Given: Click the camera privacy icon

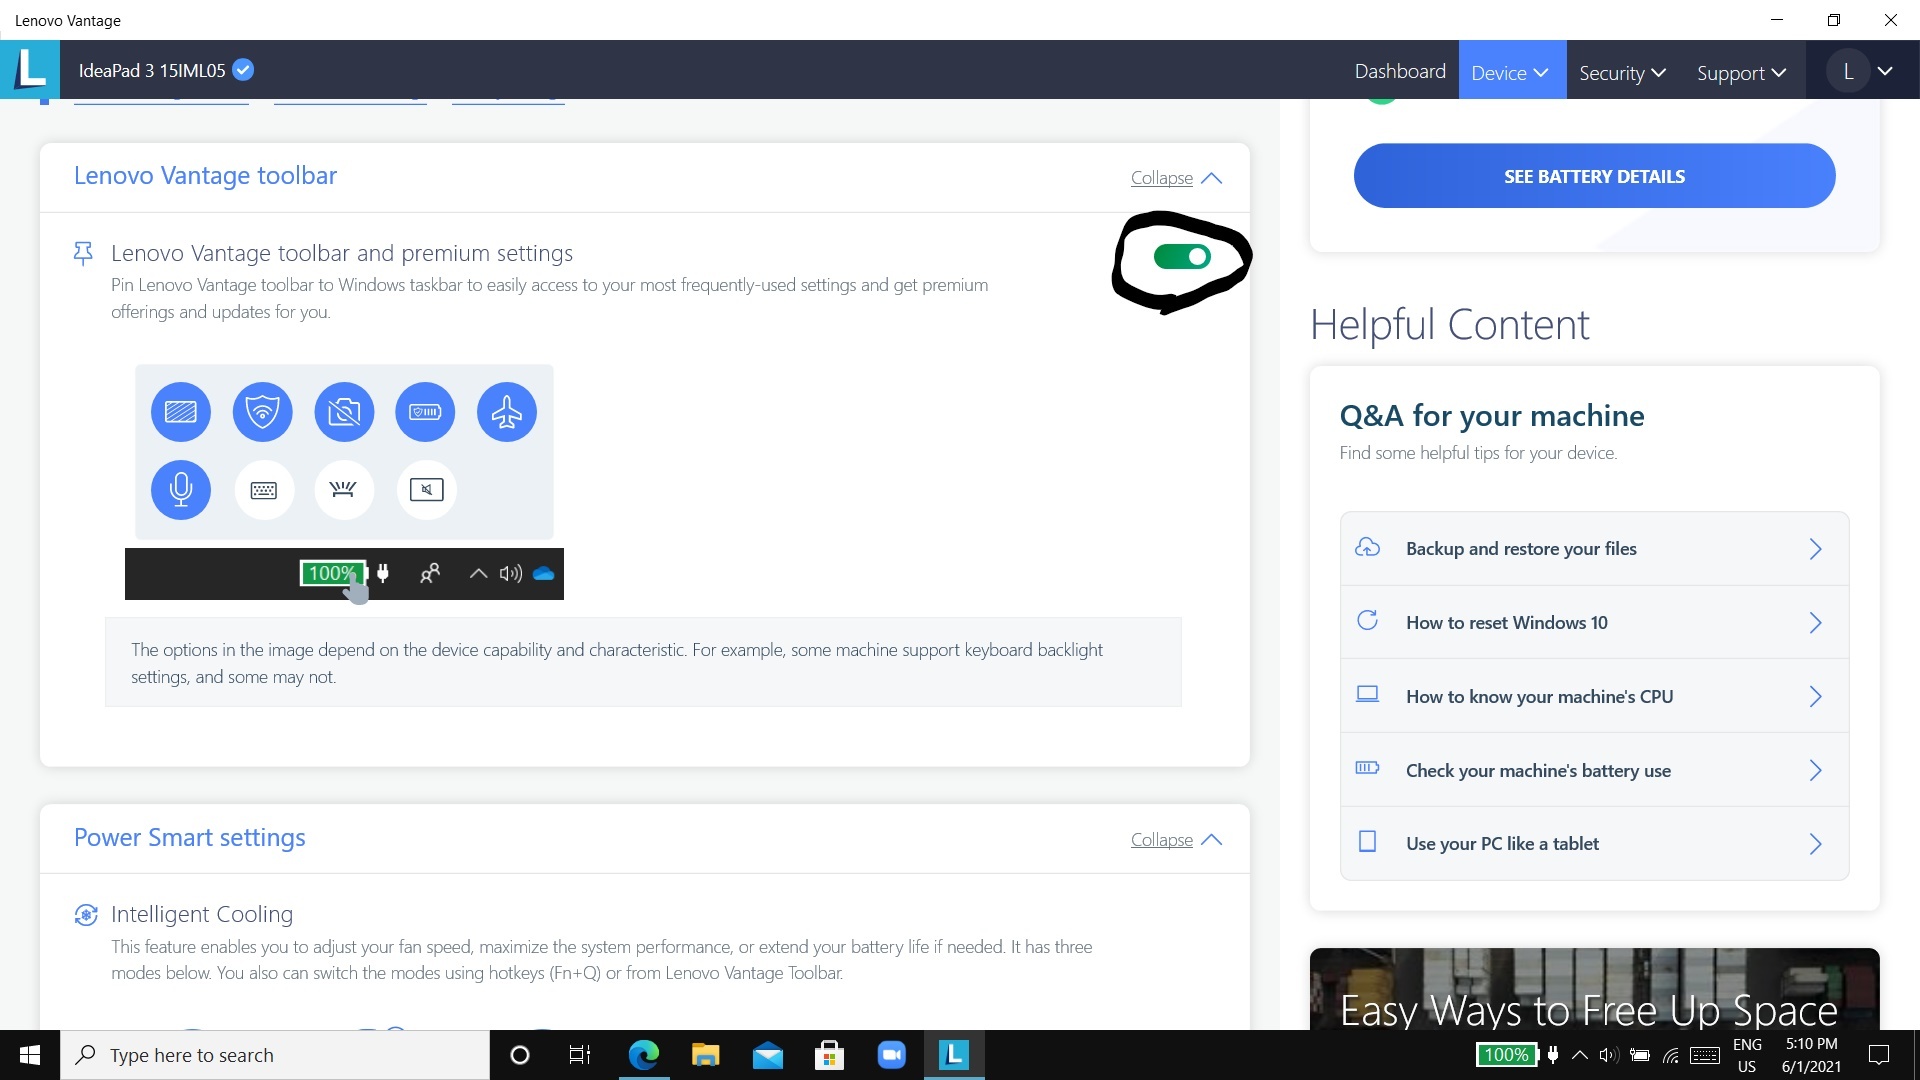Looking at the screenshot, I should click(344, 412).
